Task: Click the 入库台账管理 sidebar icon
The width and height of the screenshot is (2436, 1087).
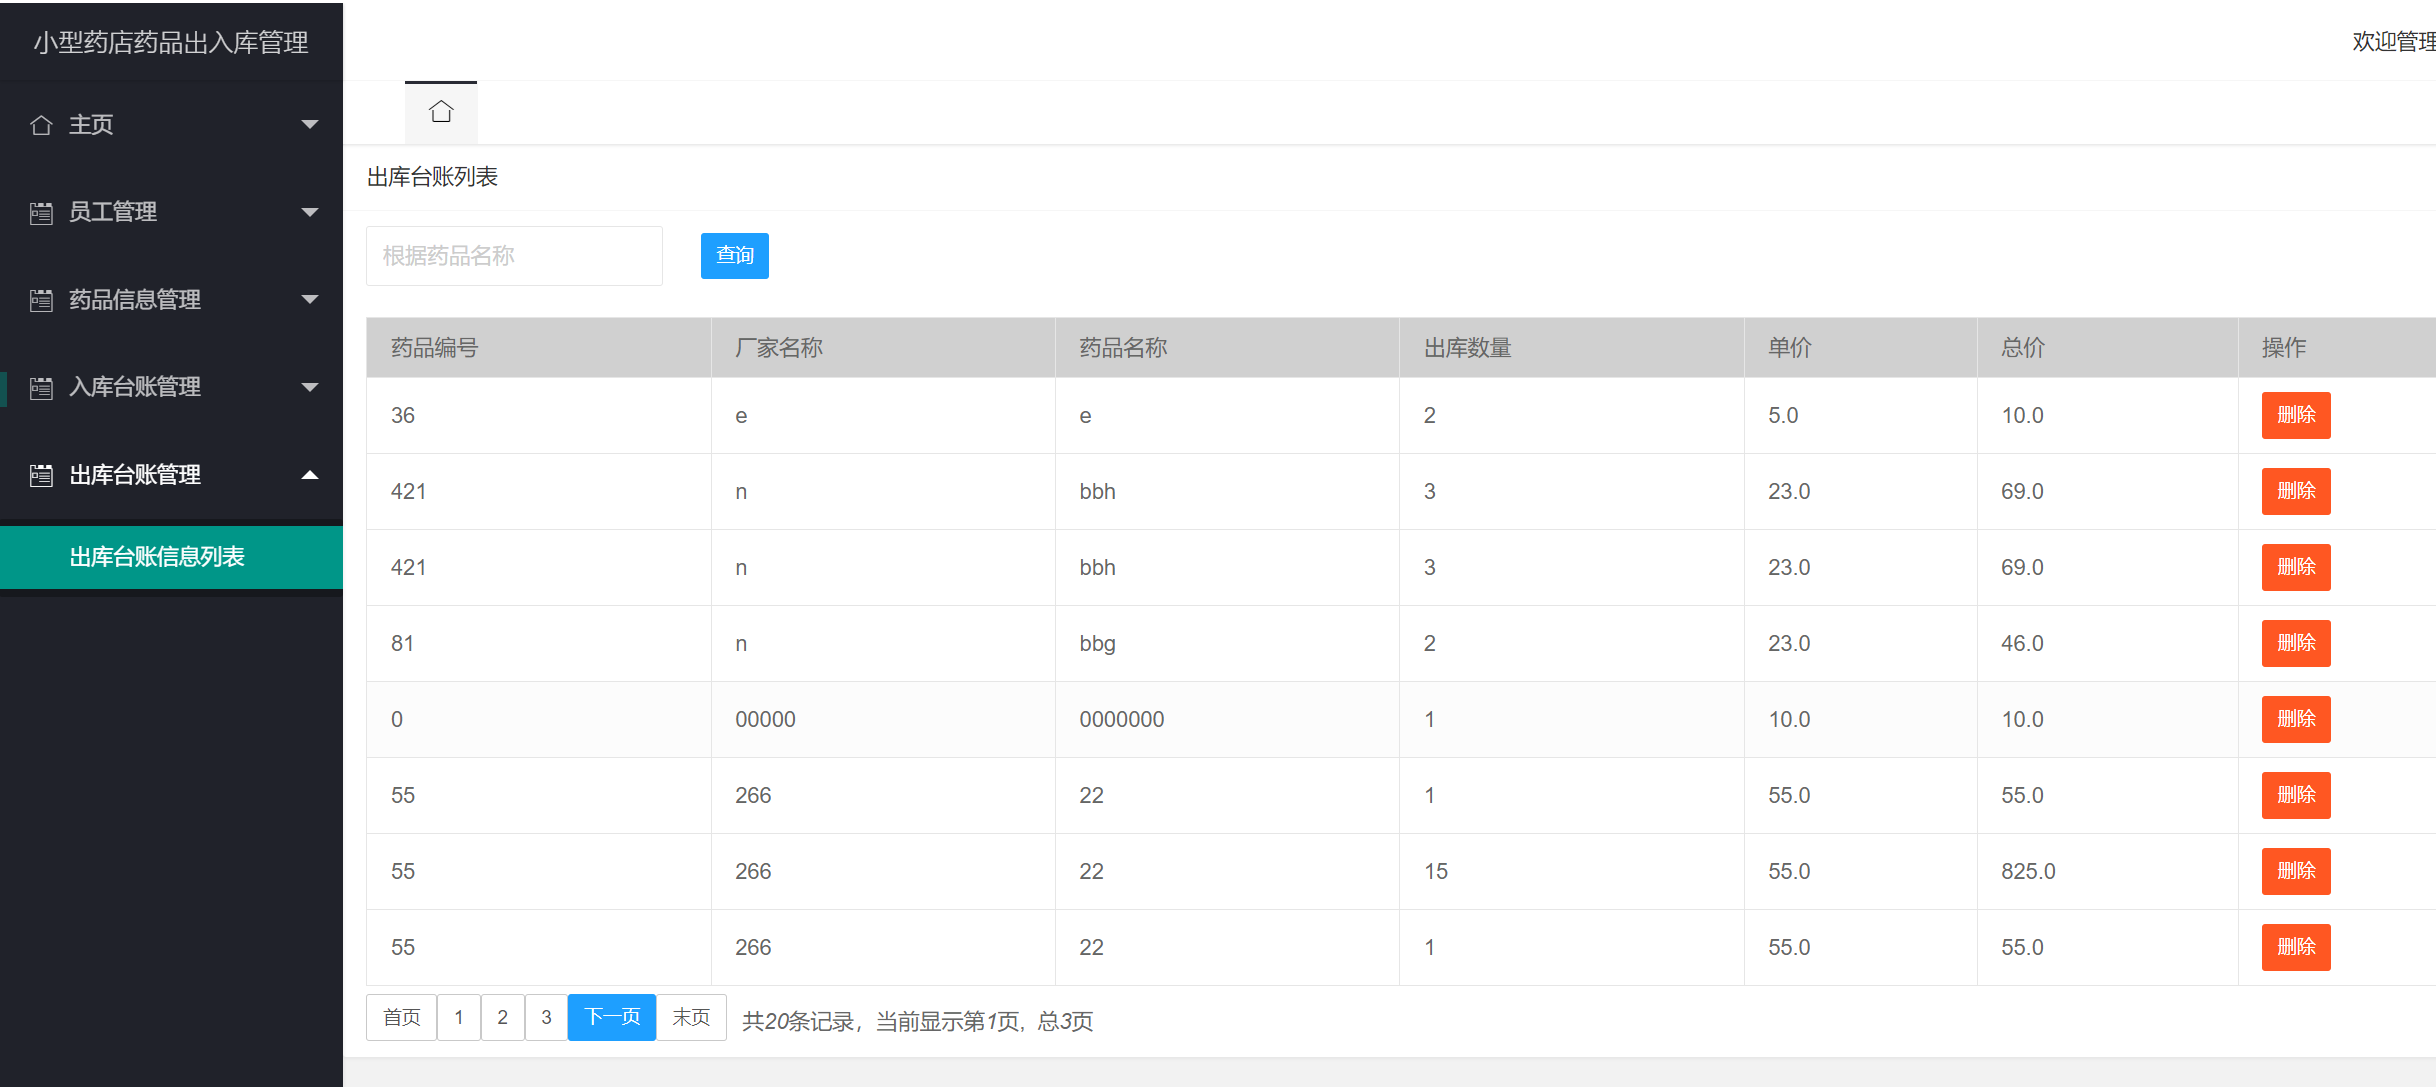Action: coord(41,387)
